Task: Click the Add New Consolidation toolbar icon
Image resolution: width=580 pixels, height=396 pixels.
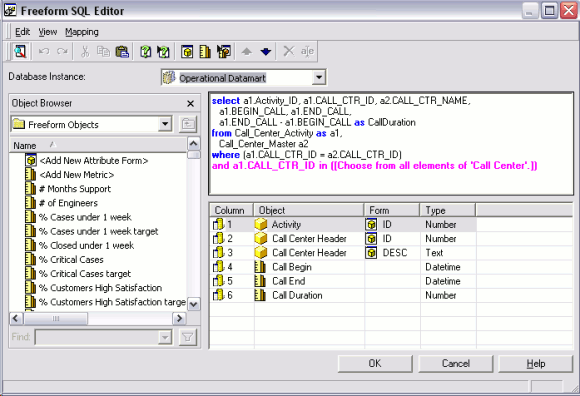Action: pyautogui.click(x=224, y=51)
